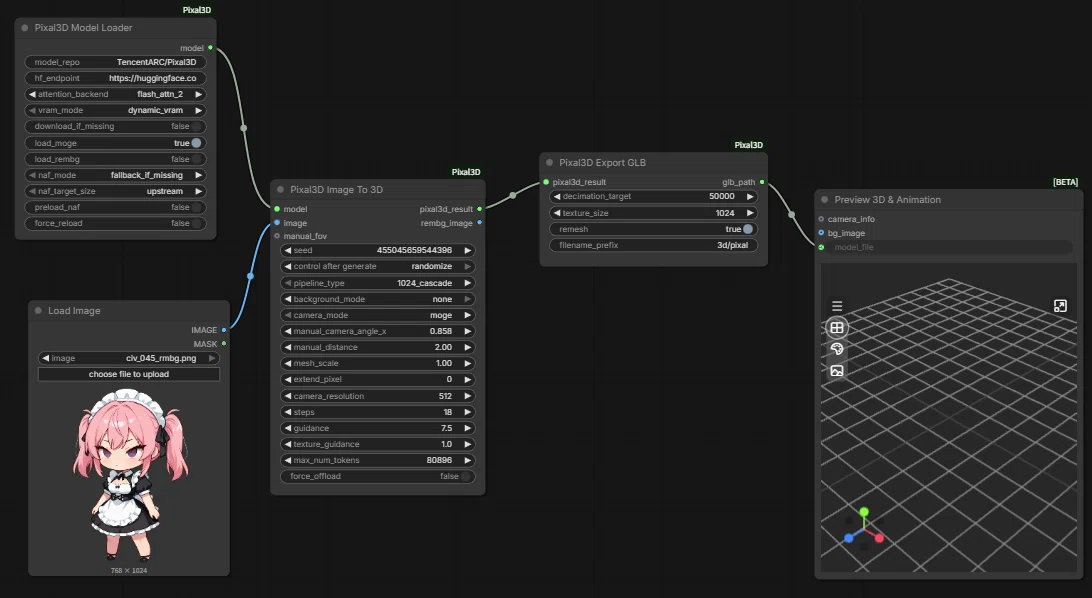Image resolution: width=1092 pixels, height=598 pixels.
Task: Toggle the preload_naf switch
Action: [196, 207]
